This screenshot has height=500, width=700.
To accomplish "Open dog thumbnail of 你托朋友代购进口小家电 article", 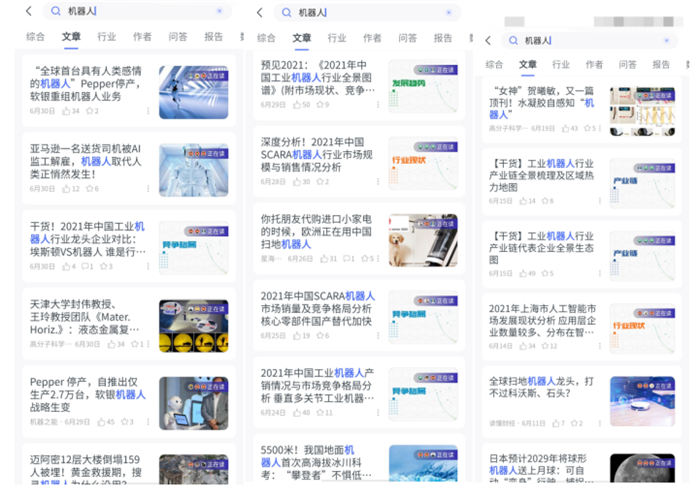I will point(423,240).
